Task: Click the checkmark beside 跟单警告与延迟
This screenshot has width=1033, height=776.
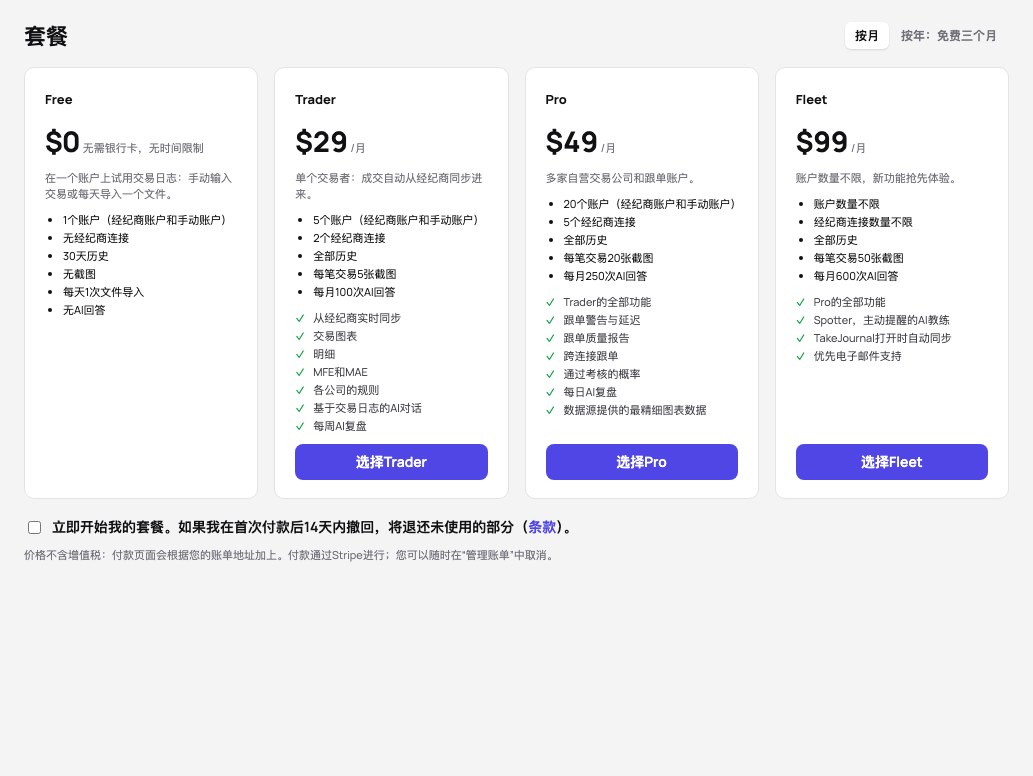Action: (551, 320)
